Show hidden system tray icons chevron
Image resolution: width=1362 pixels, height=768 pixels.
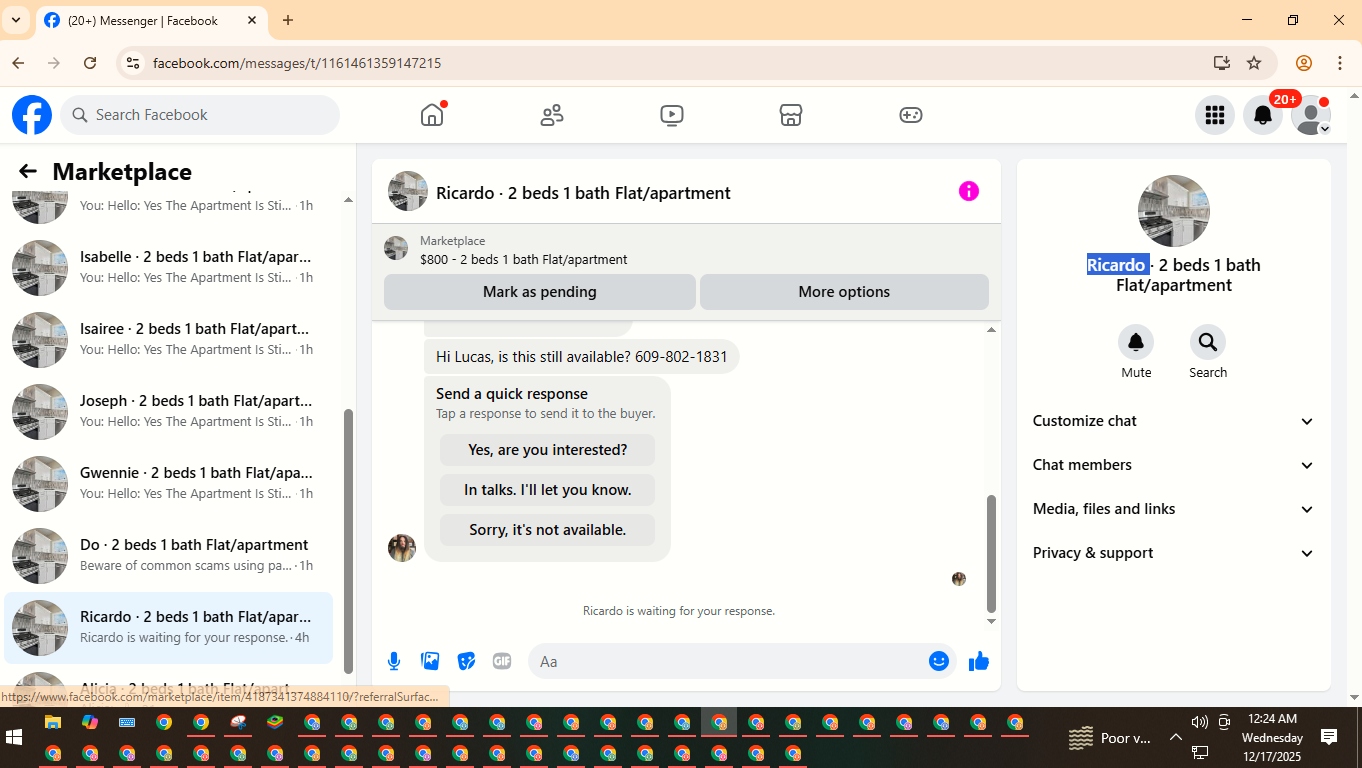1176,738
